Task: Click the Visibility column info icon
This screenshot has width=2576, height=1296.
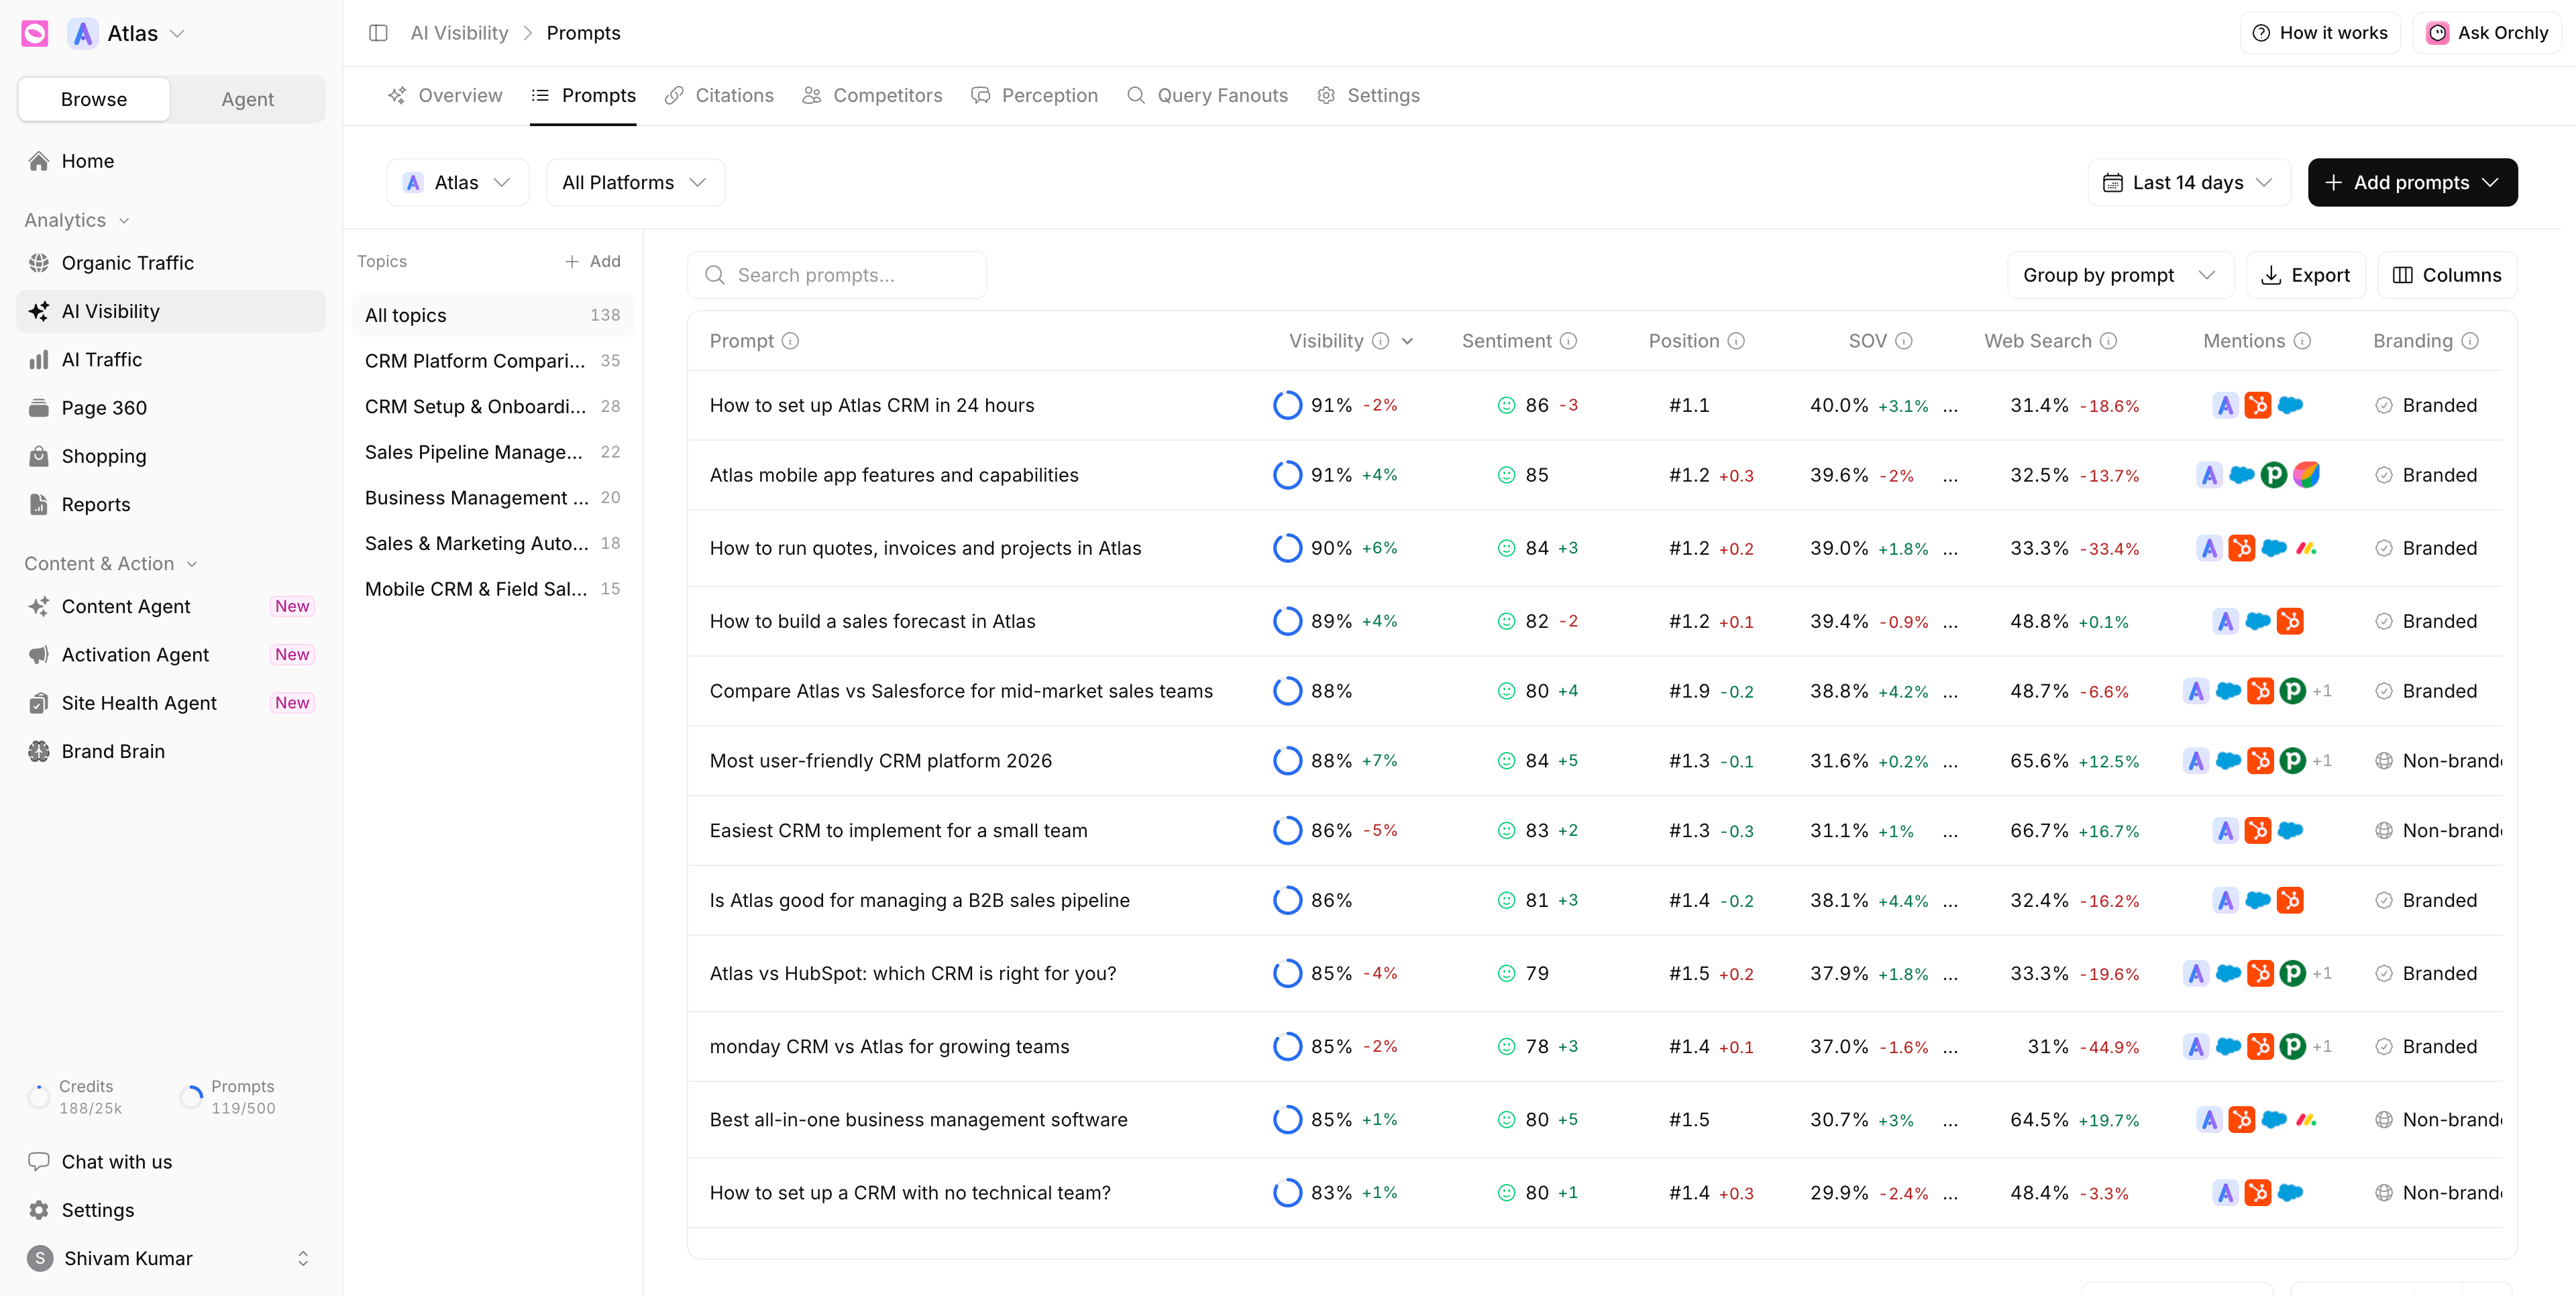Action: coord(1380,341)
